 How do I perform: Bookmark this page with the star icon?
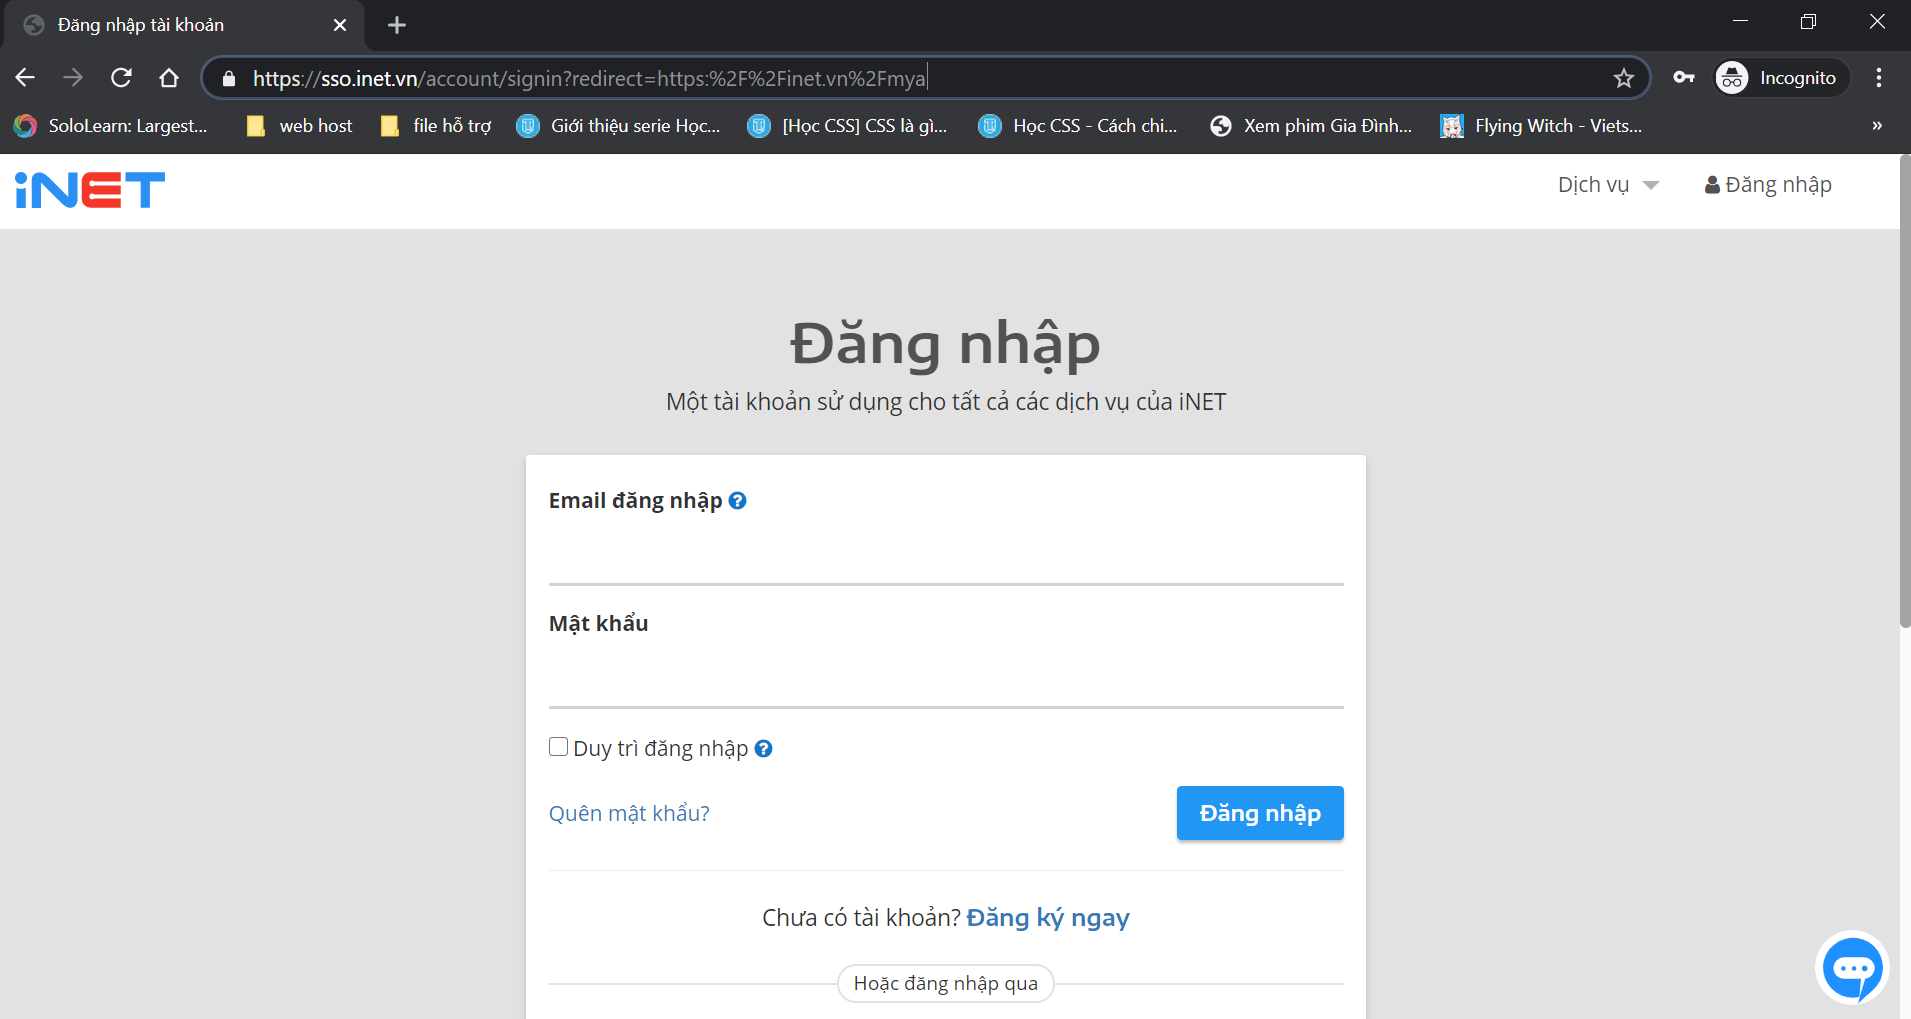pyautogui.click(x=1624, y=77)
